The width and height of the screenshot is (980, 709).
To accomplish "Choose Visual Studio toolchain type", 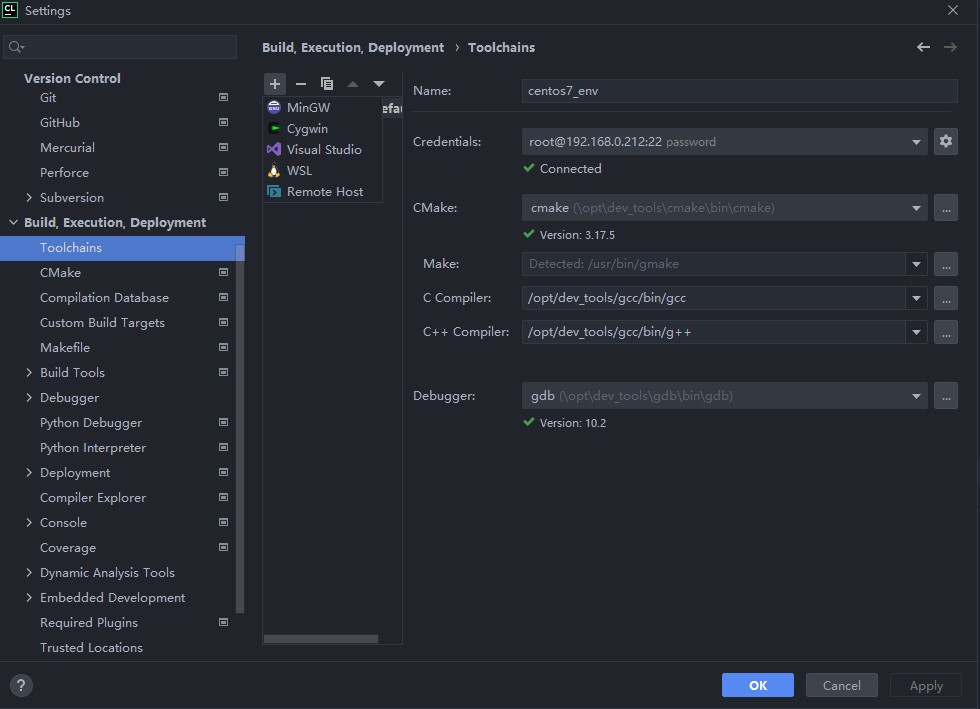I will [322, 149].
